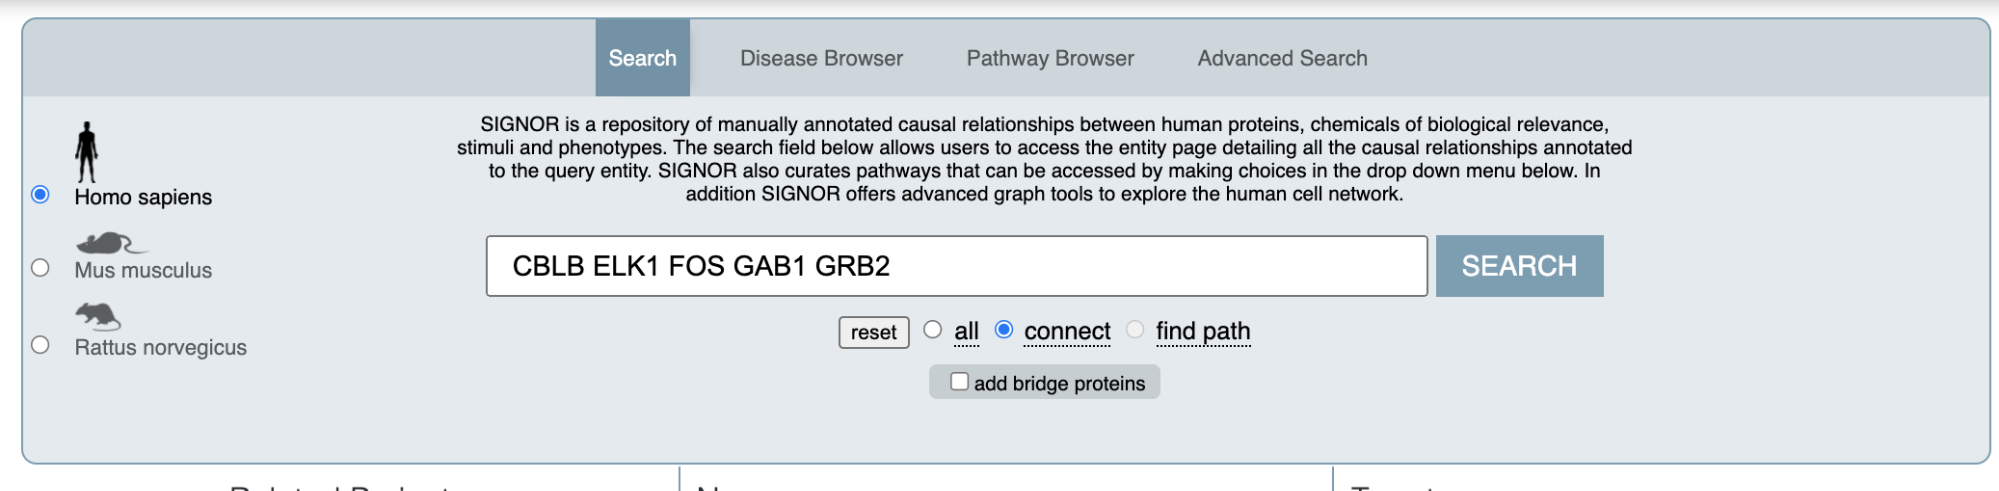Click the 'Mus musculus' text label
Viewport: 1999px width, 491px height.
pyautogui.click(x=143, y=270)
